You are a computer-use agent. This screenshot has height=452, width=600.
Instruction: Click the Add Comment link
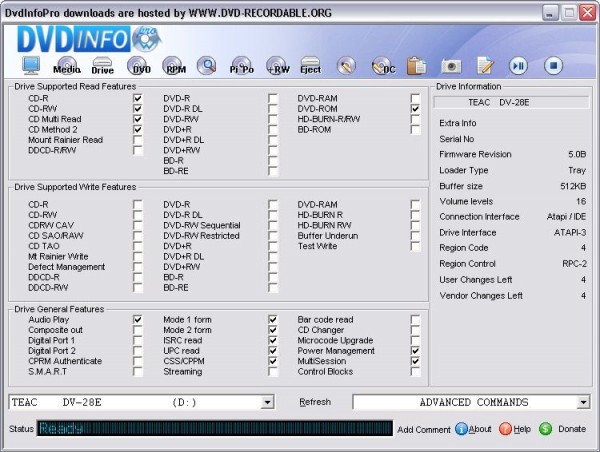point(423,429)
